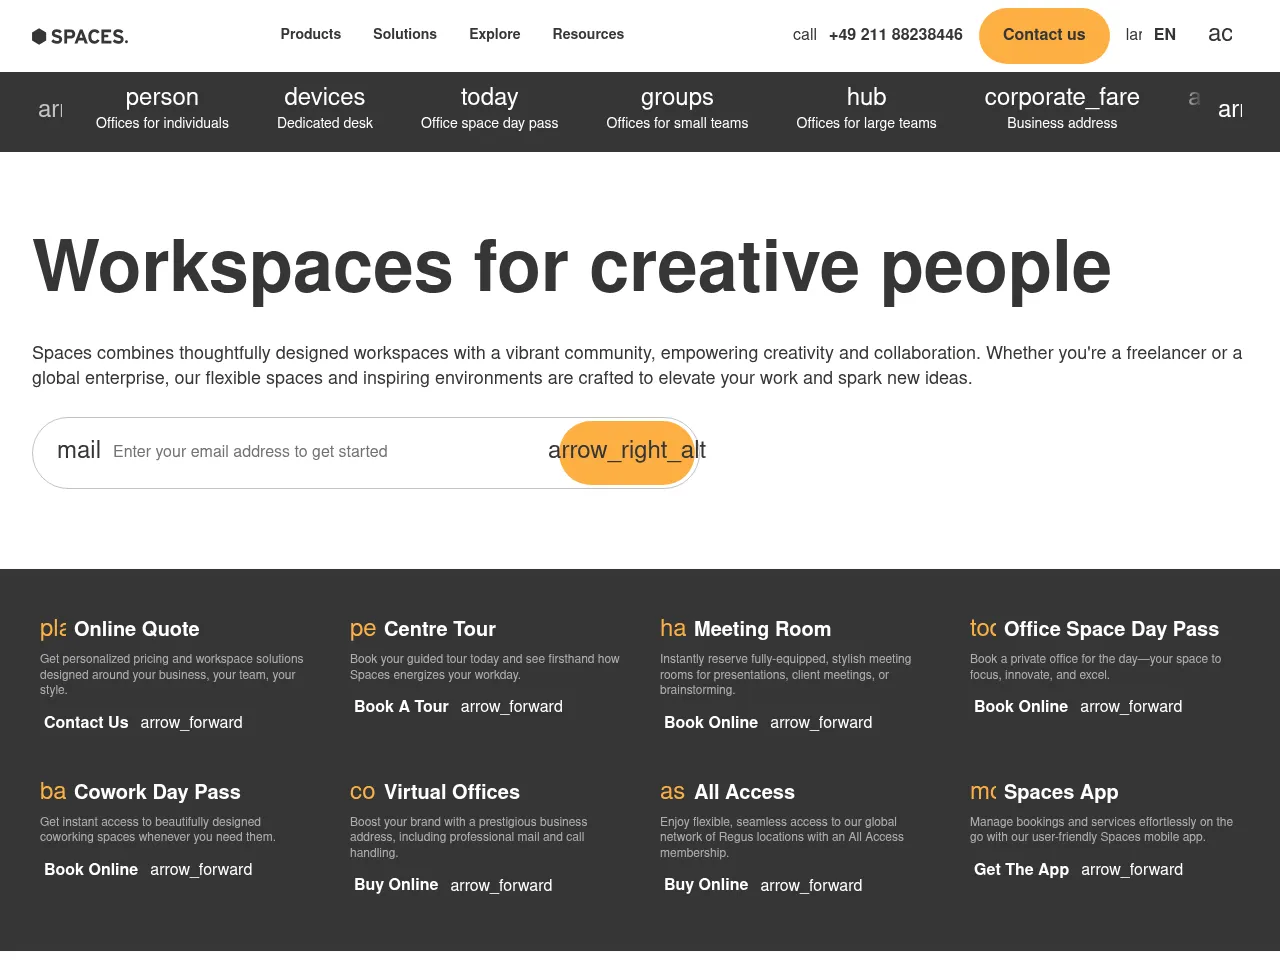Advance the carousel with the right arrow

pyautogui.click(x=1230, y=110)
